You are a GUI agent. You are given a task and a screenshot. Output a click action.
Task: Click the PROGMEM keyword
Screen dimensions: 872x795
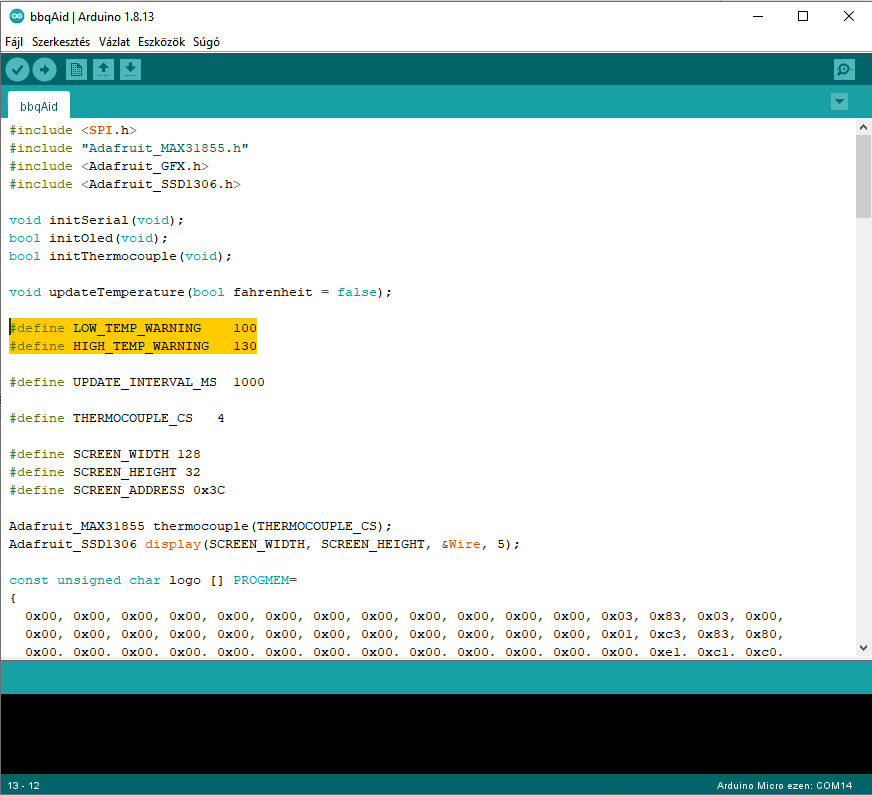point(261,580)
